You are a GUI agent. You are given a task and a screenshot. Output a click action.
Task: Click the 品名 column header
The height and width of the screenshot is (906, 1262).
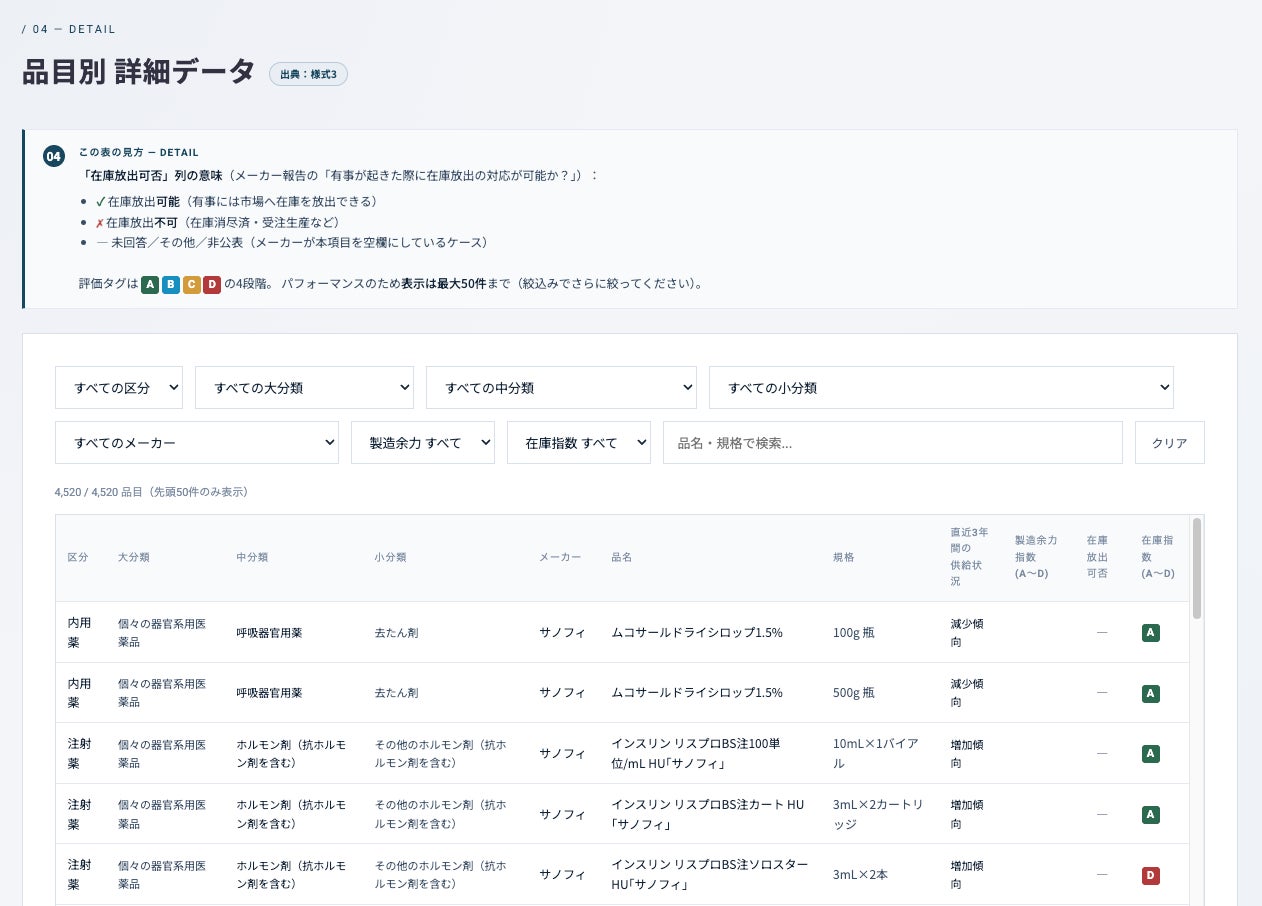point(622,557)
